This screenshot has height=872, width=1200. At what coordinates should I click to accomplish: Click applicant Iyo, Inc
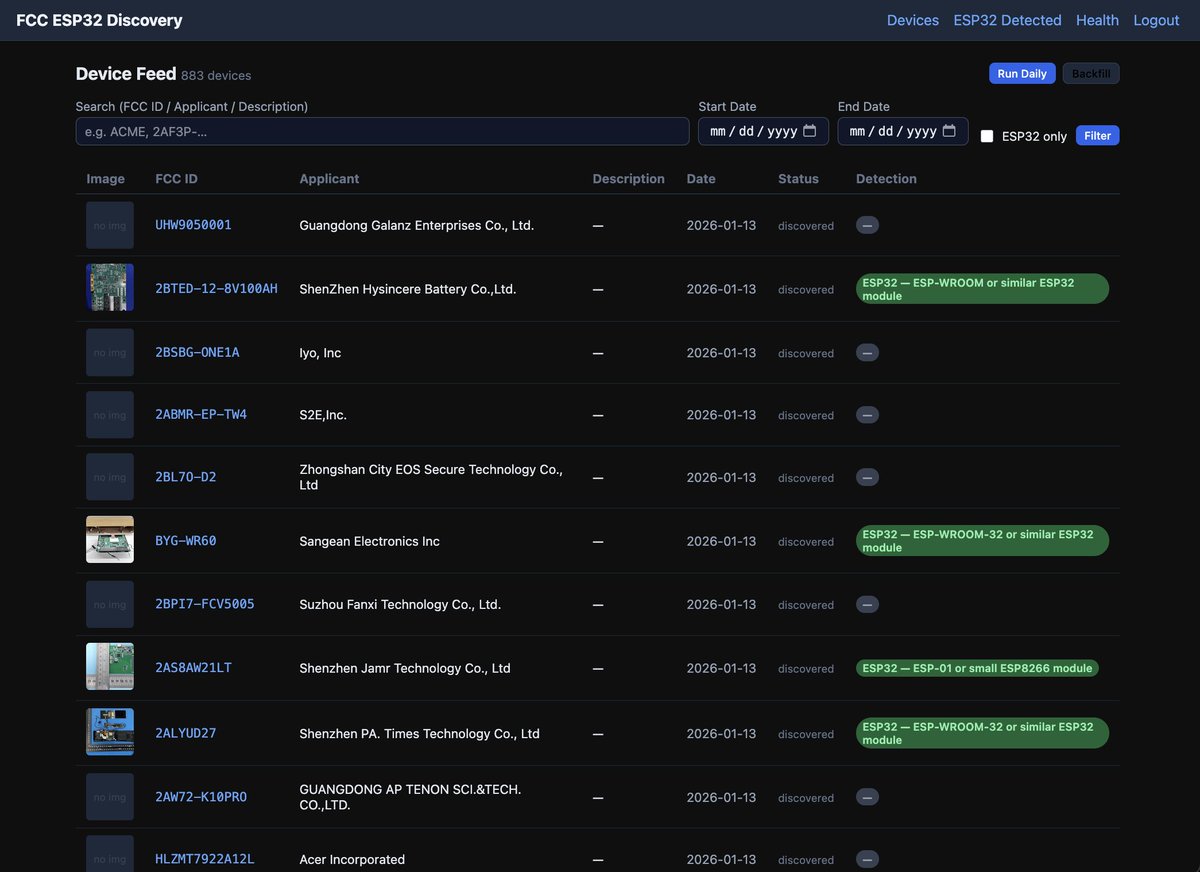pos(320,353)
